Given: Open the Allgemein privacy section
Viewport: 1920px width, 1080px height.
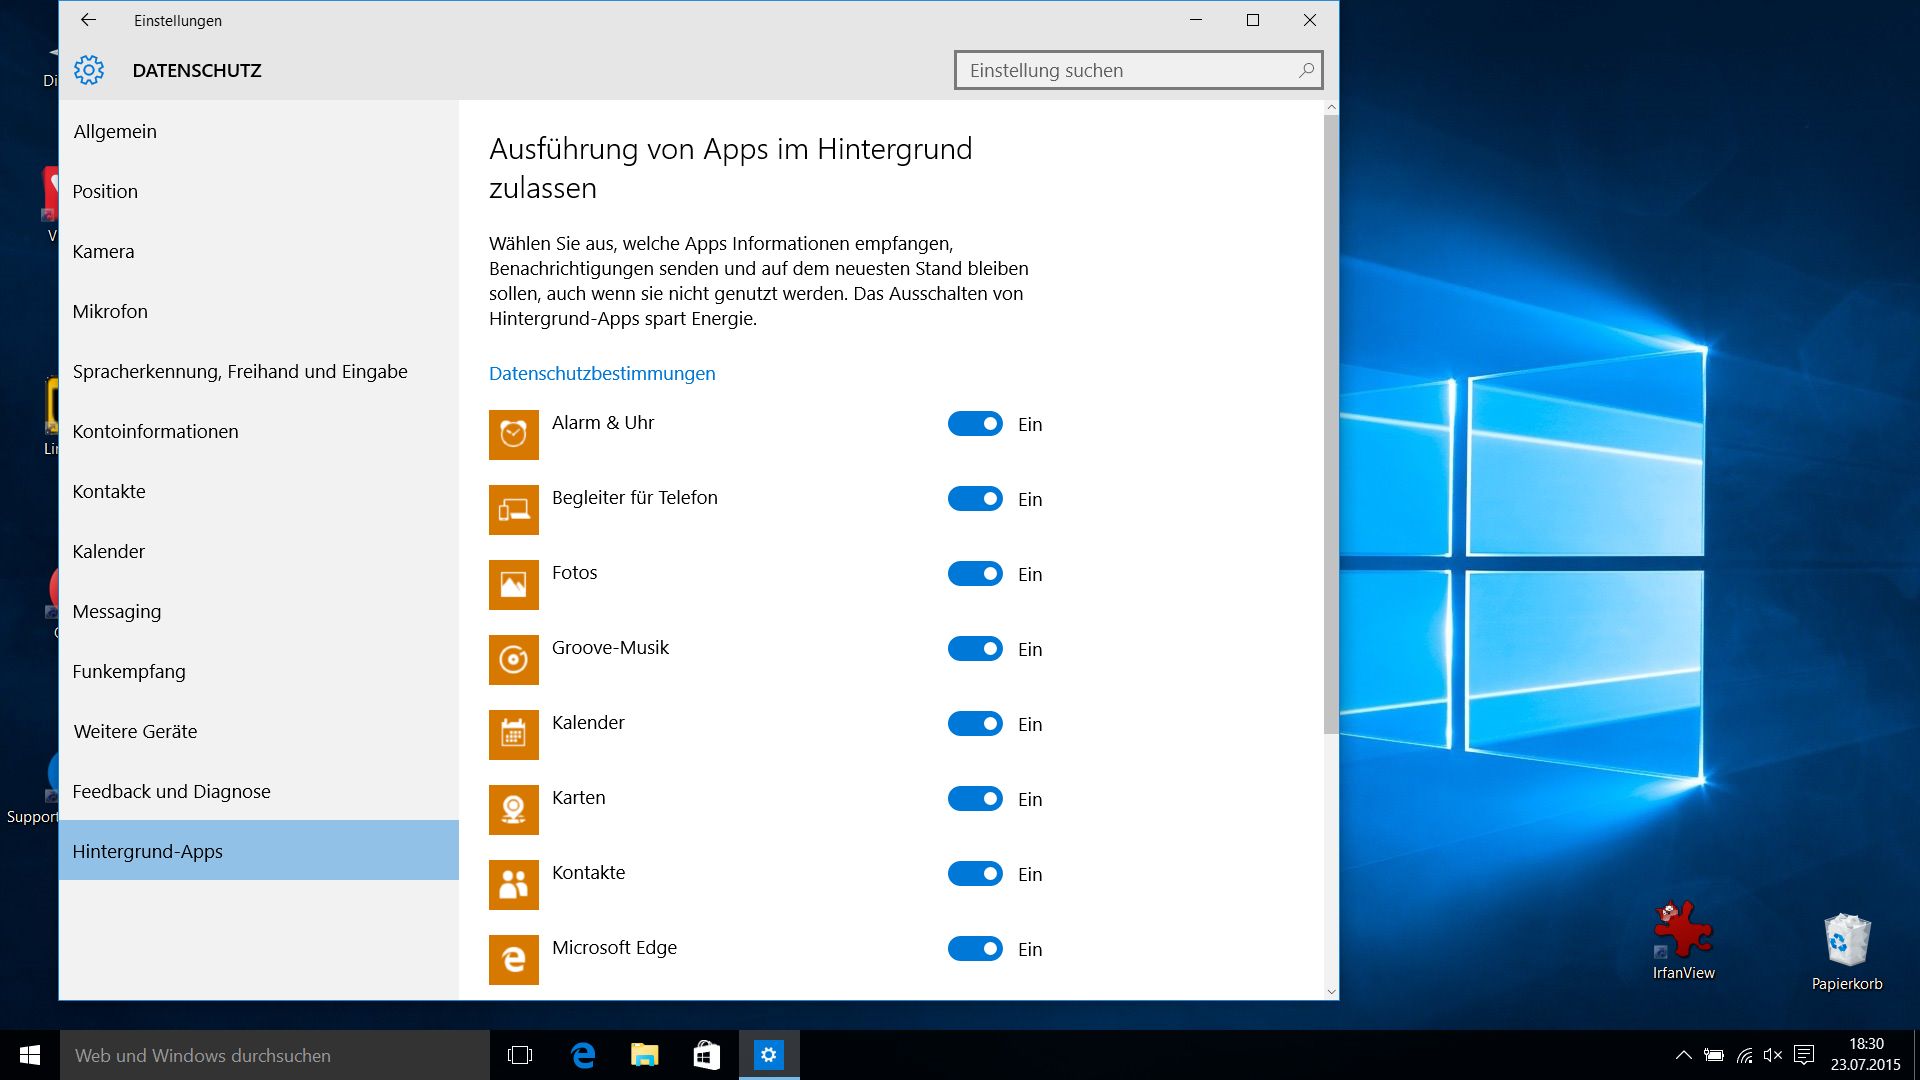Looking at the screenshot, I should point(259,131).
